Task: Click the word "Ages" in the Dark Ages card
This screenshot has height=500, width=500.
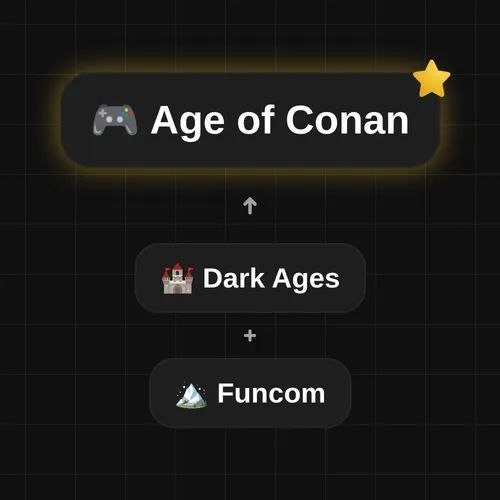Action: pos(306,280)
